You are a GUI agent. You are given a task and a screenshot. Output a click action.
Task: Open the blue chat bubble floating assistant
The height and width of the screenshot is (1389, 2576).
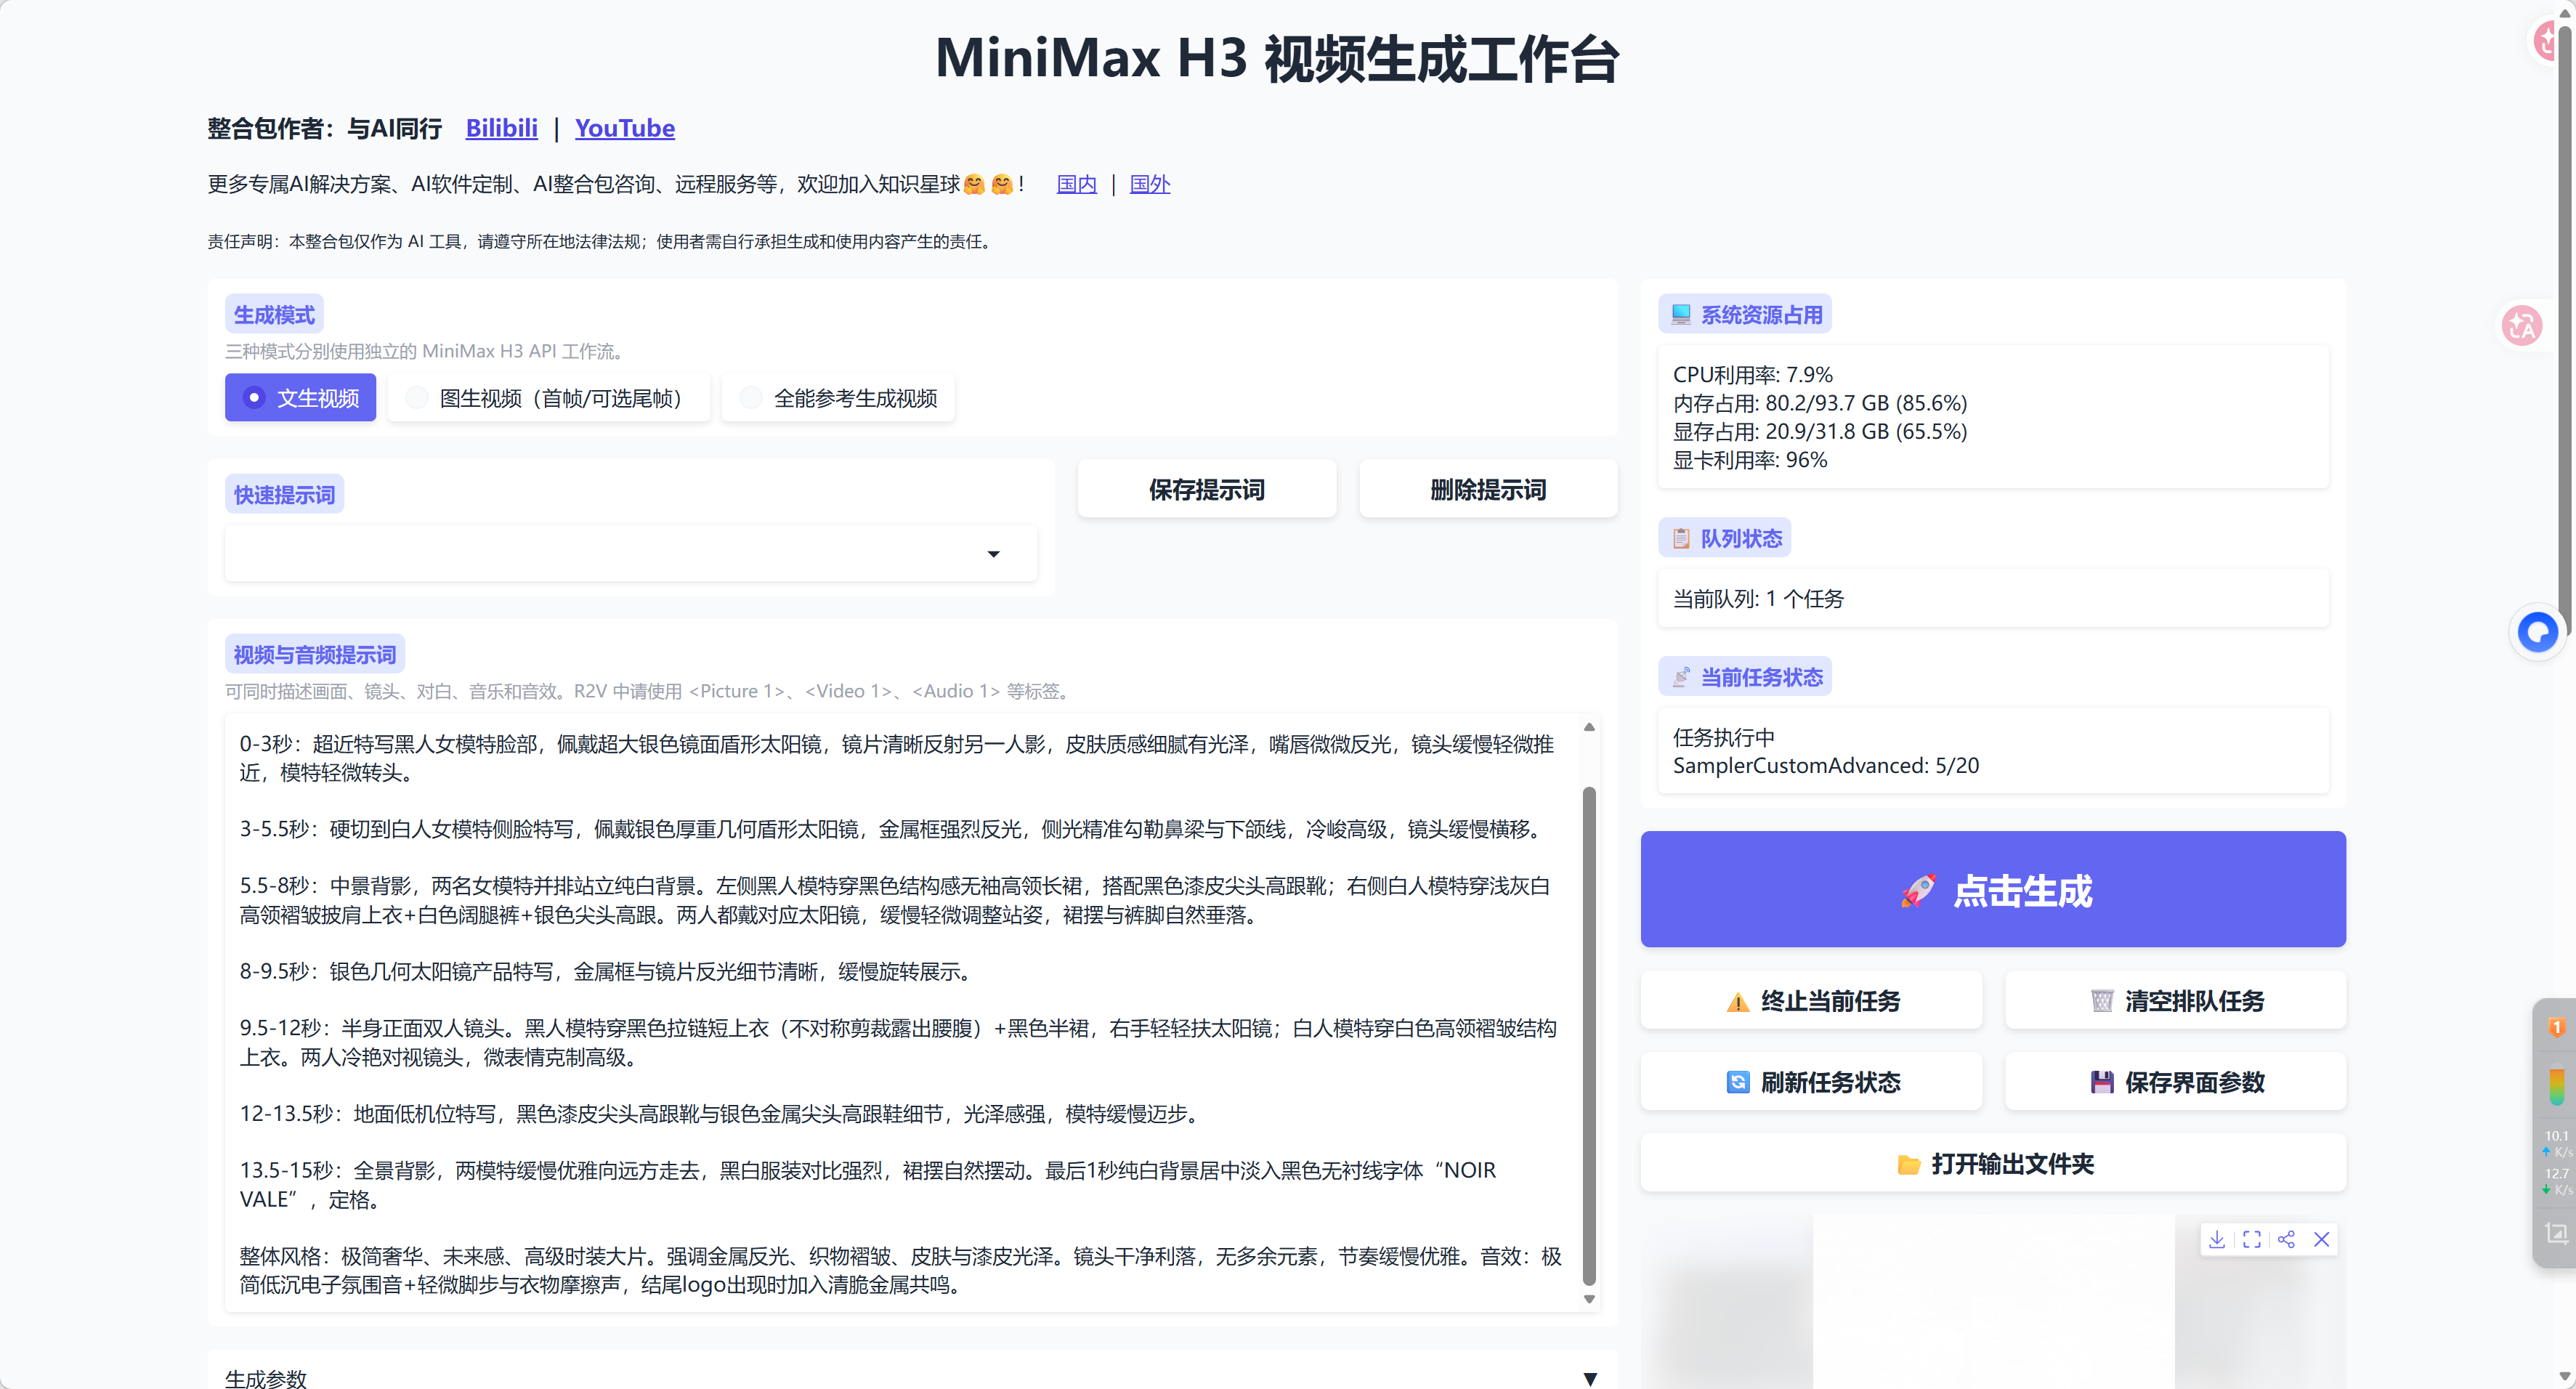[2538, 632]
